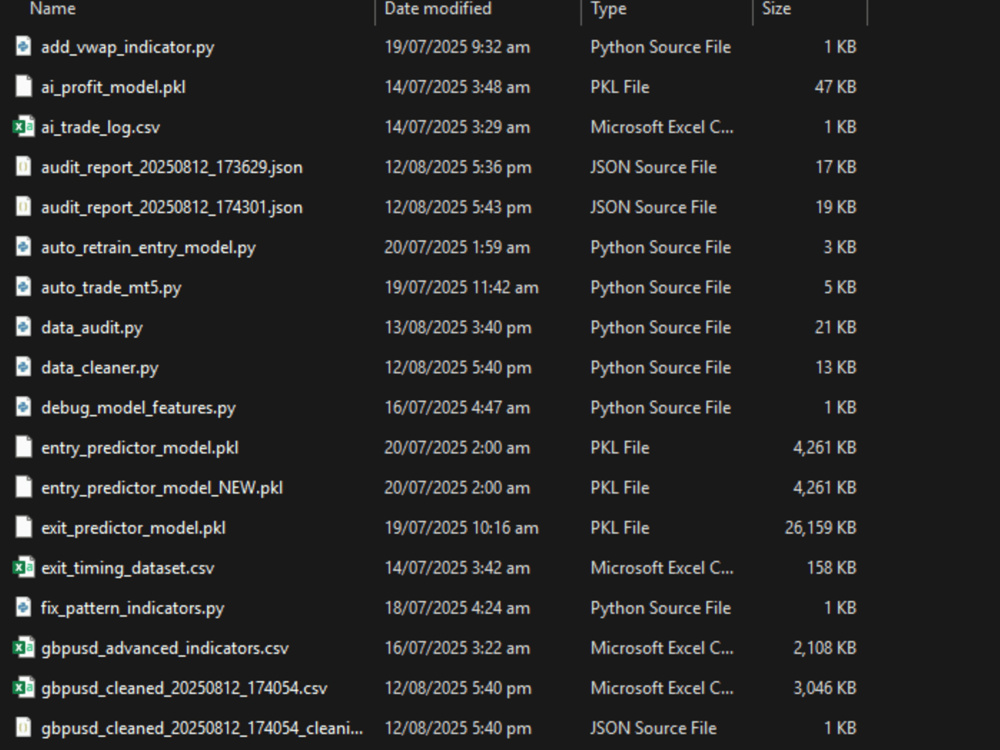Click the 158 KB size value
This screenshot has width=1000, height=750.
(832, 568)
